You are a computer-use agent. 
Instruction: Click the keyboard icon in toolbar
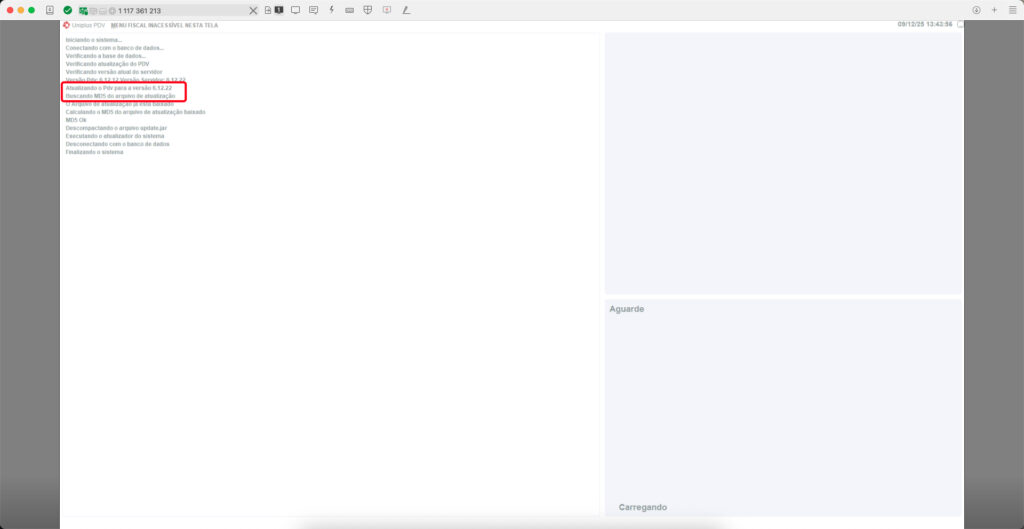[349, 10]
